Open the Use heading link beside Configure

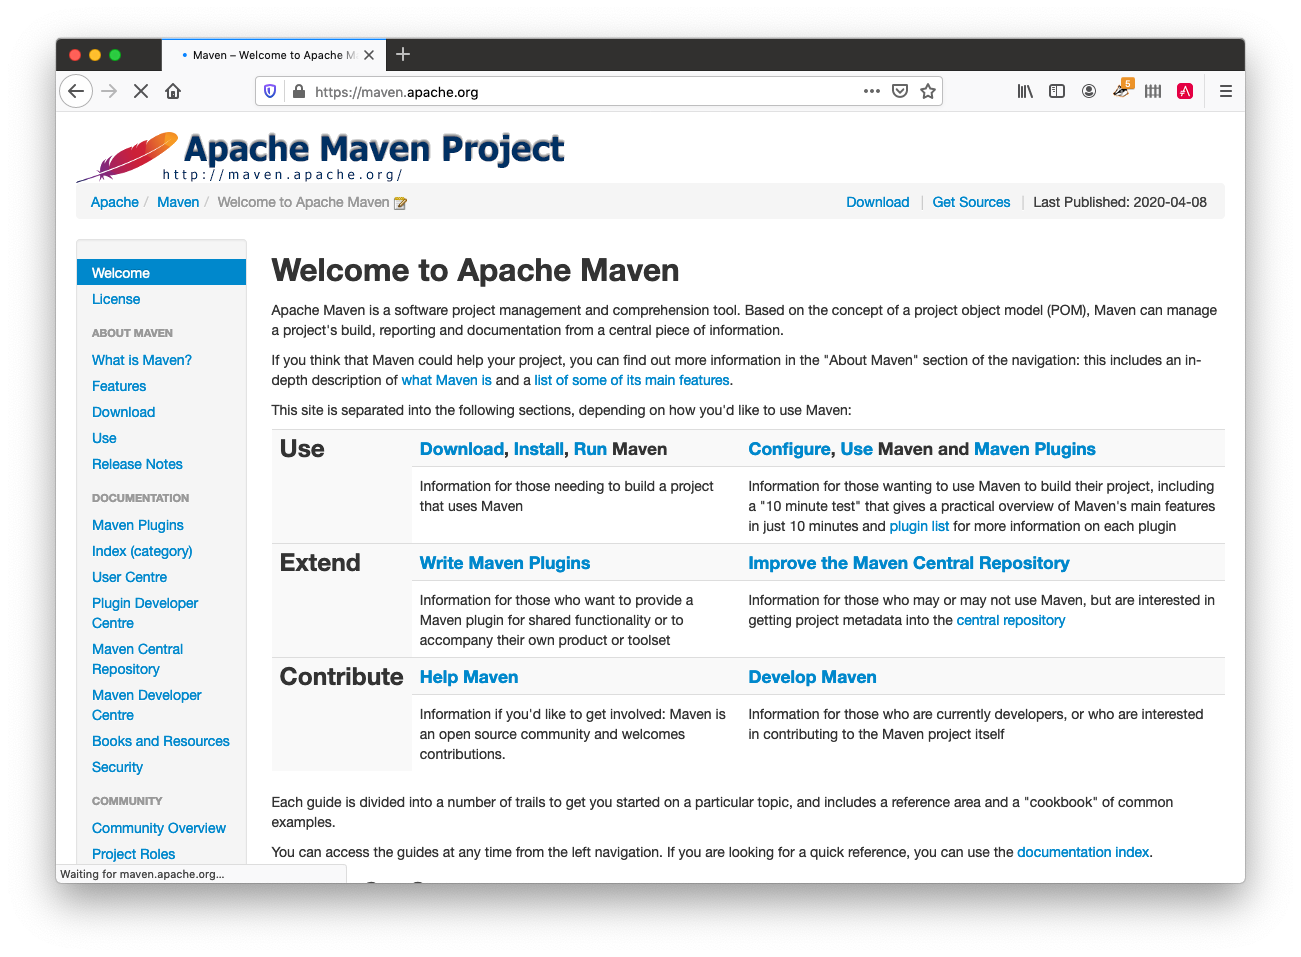[857, 449]
